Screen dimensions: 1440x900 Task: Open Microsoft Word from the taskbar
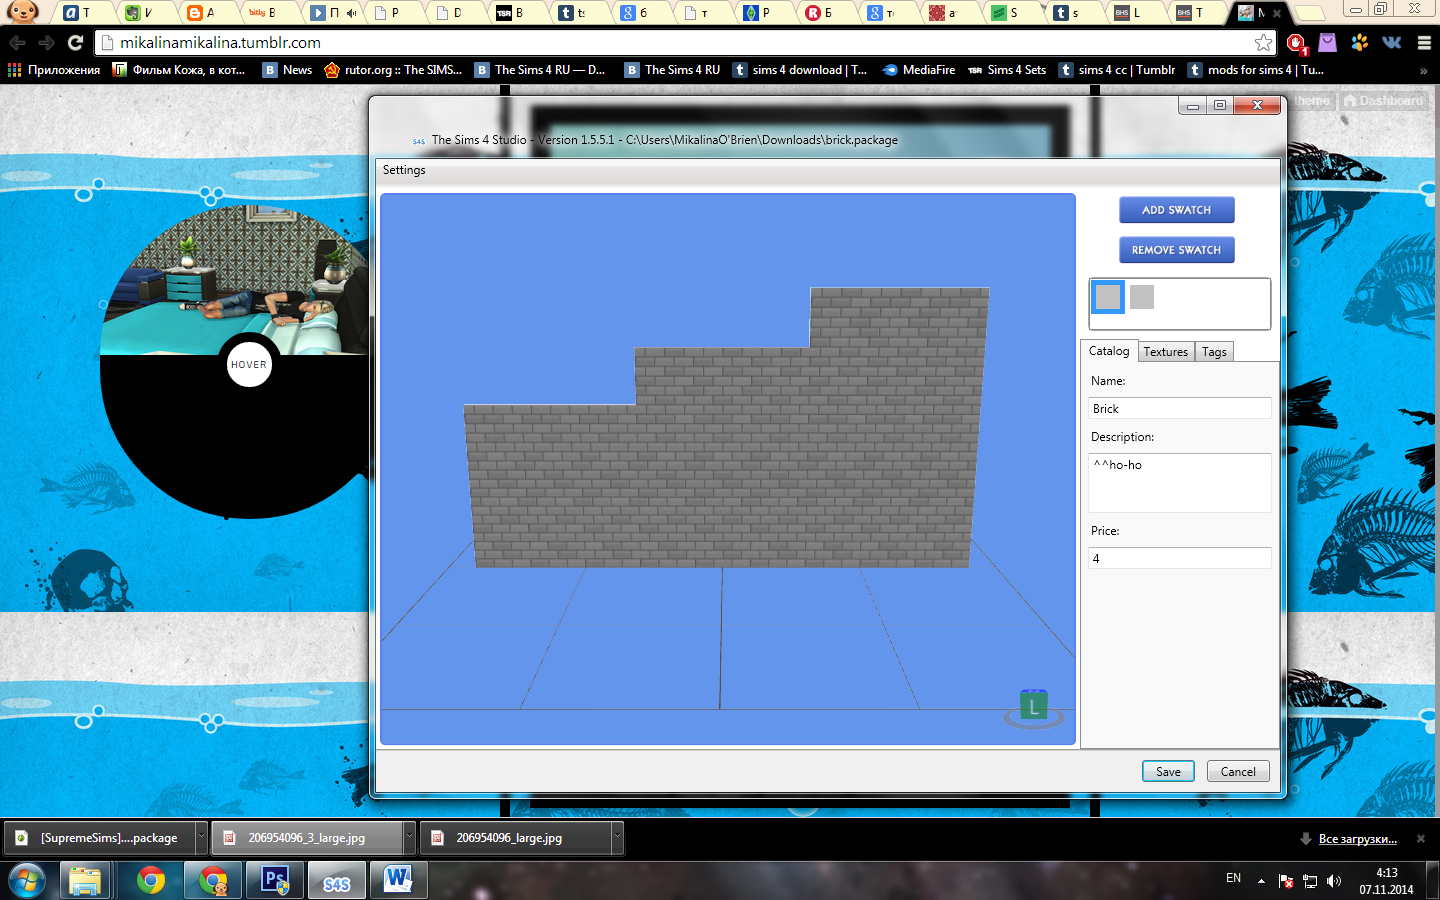(x=398, y=881)
